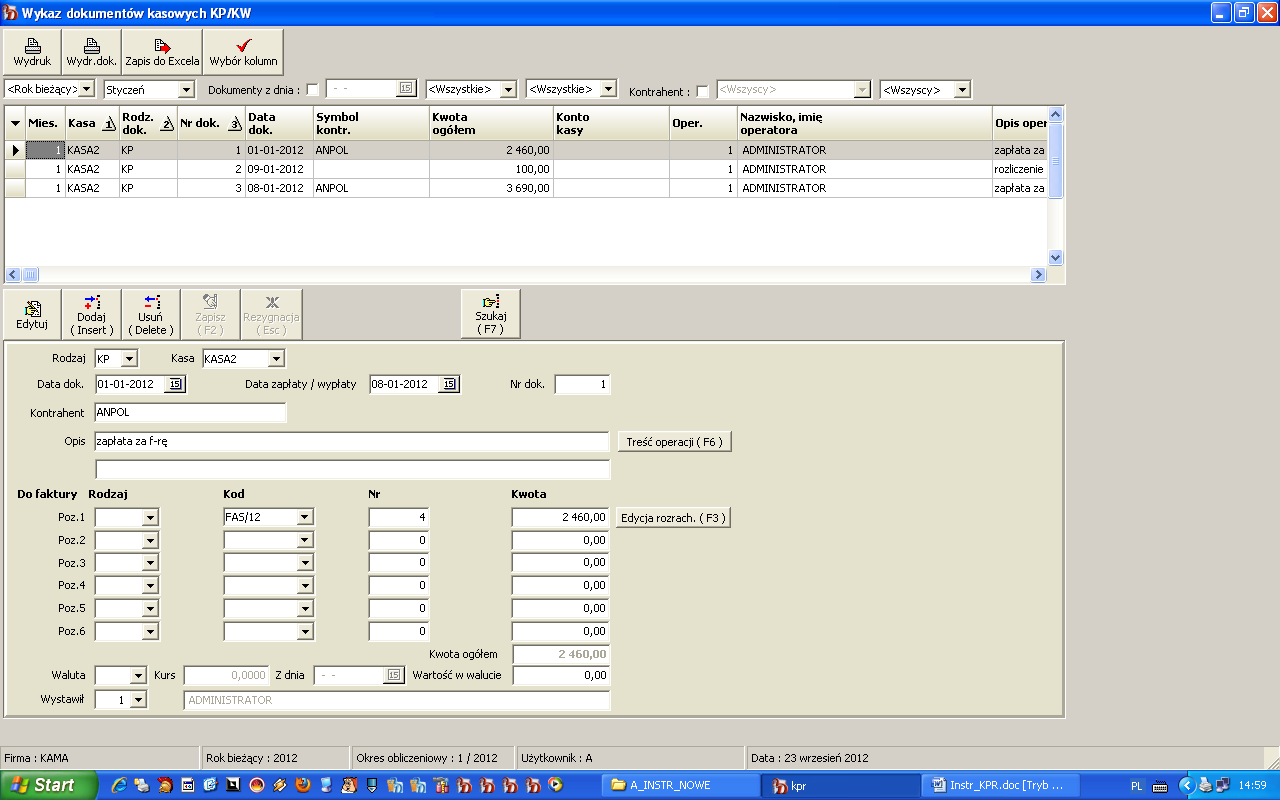Open the Wystawił operator dropdown
1280x800 pixels.
click(138, 700)
